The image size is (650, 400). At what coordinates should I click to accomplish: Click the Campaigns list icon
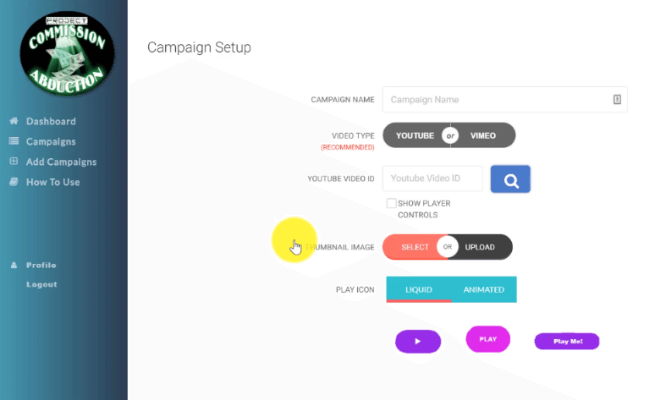click(14, 141)
